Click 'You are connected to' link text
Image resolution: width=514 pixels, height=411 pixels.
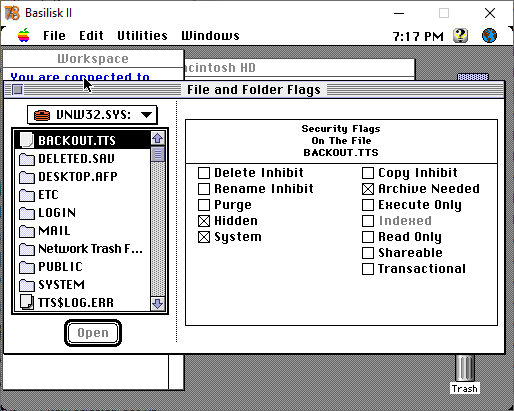point(80,77)
